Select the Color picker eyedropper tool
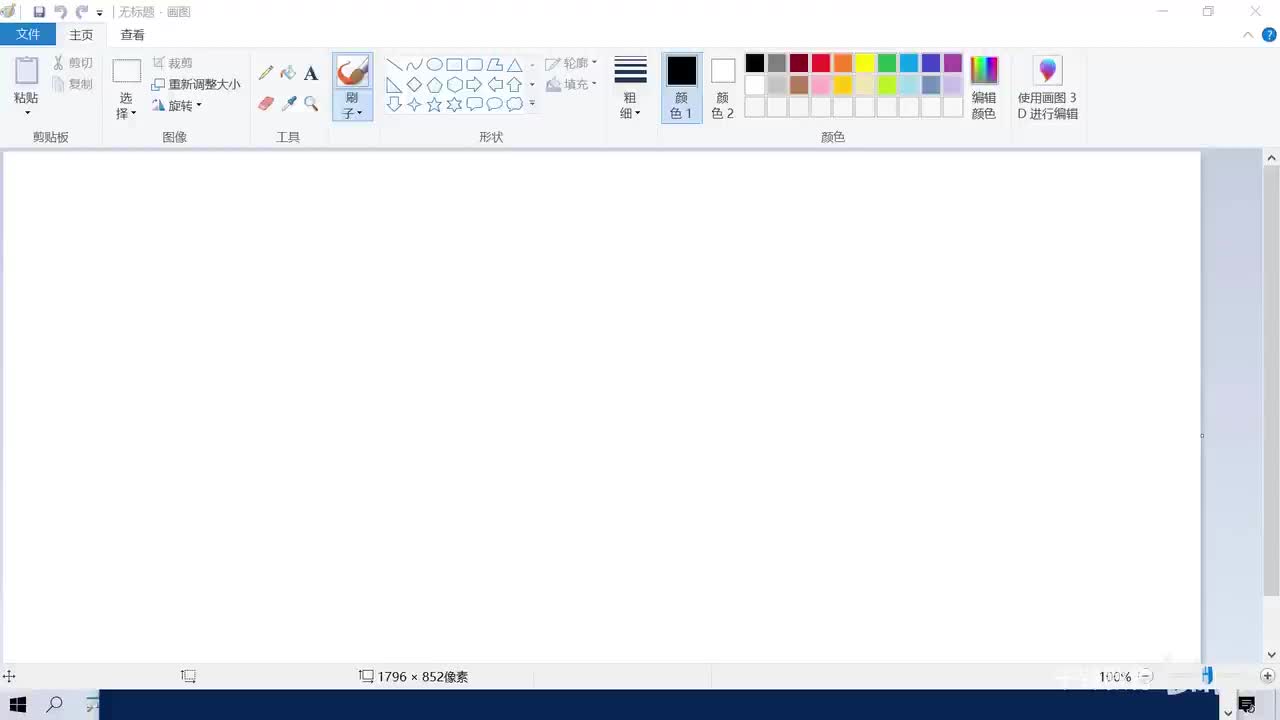 pyautogui.click(x=288, y=103)
